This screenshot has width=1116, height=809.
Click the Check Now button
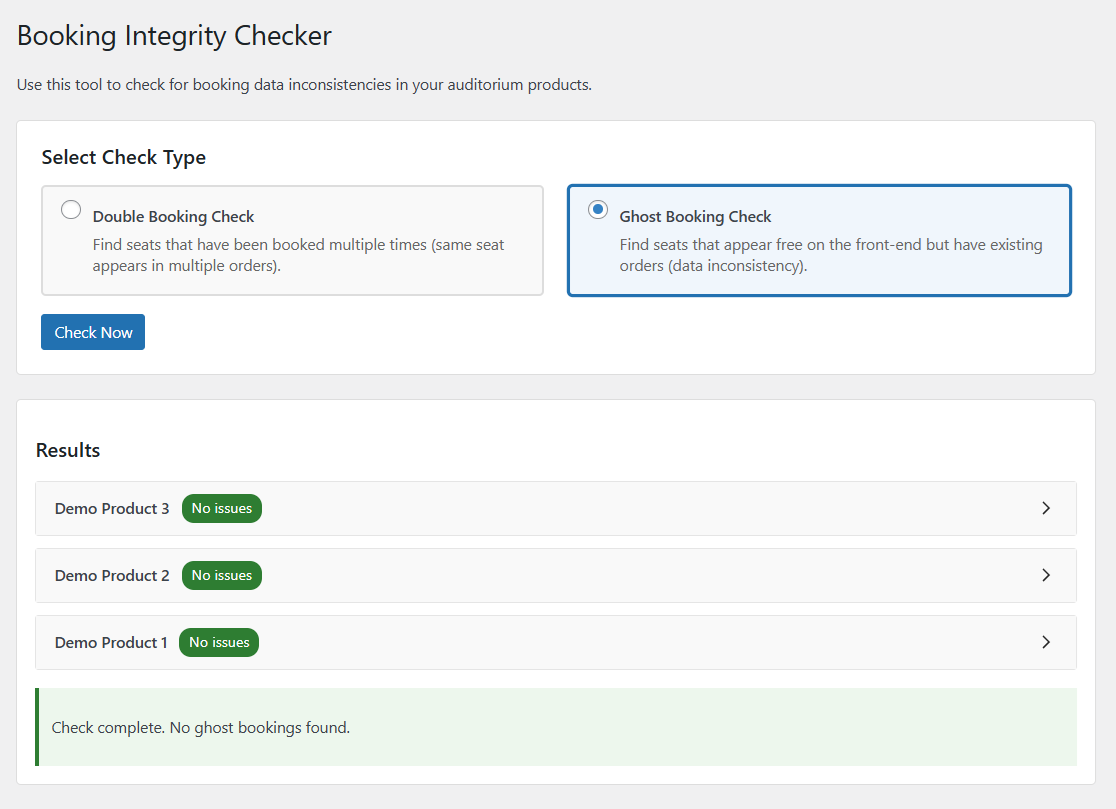[93, 333]
